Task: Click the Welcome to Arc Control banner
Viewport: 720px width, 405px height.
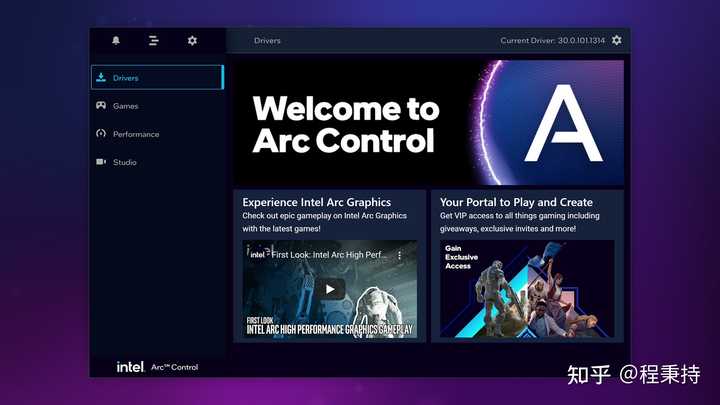Action: coord(429,123)
